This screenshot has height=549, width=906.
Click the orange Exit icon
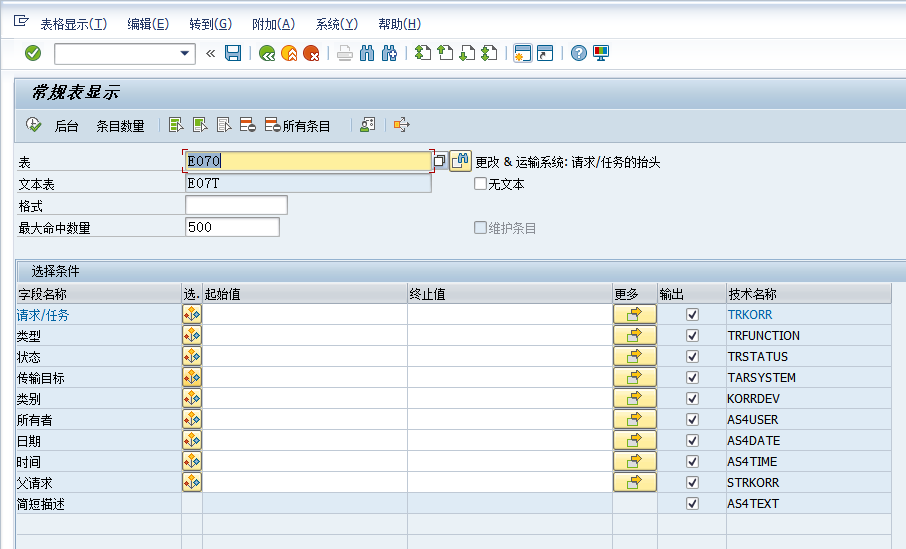pos(289,53)
